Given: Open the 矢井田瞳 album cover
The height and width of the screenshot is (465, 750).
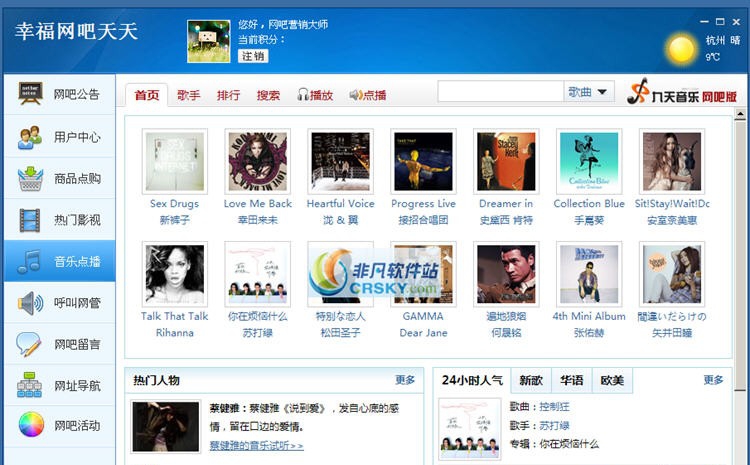Looking at the screenshot, I should tap(672, 274).
